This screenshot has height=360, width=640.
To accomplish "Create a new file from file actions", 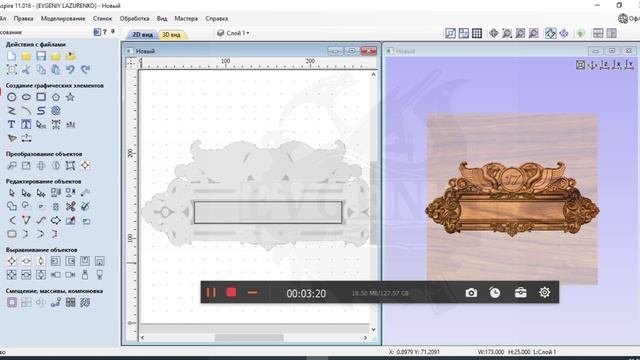I will [11, 56].
